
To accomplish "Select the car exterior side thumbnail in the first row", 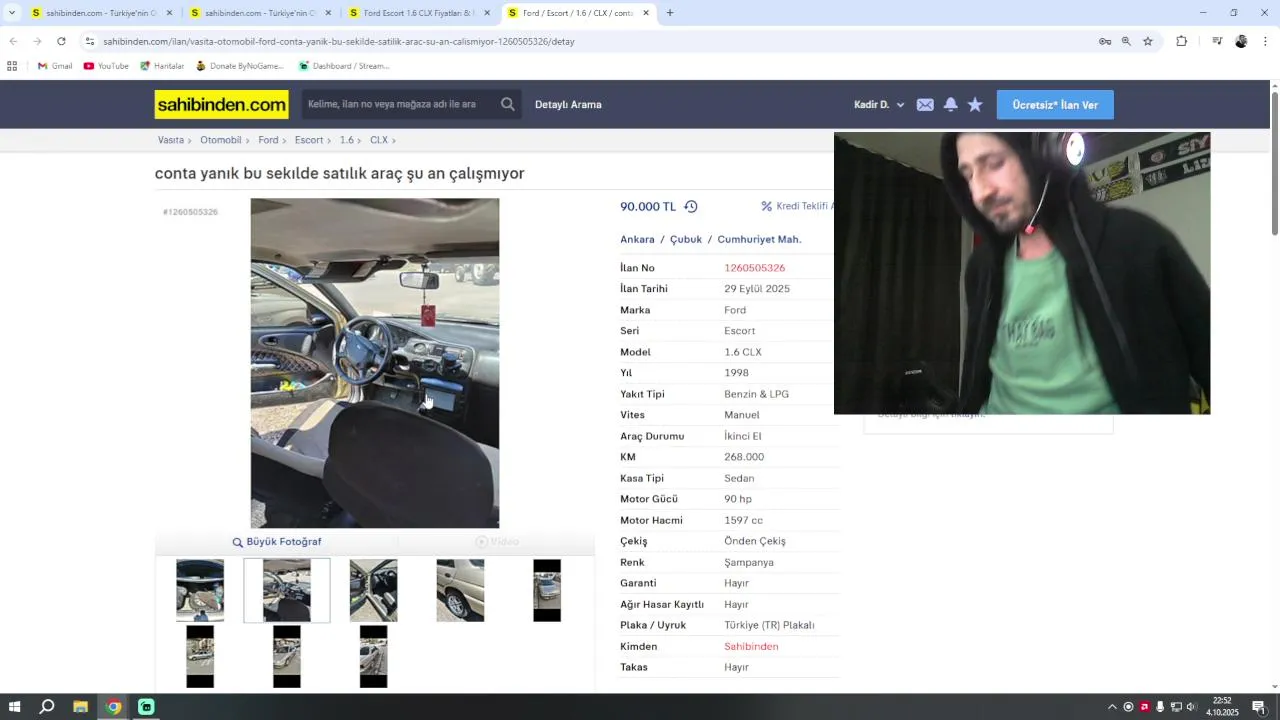I will 460,590.
